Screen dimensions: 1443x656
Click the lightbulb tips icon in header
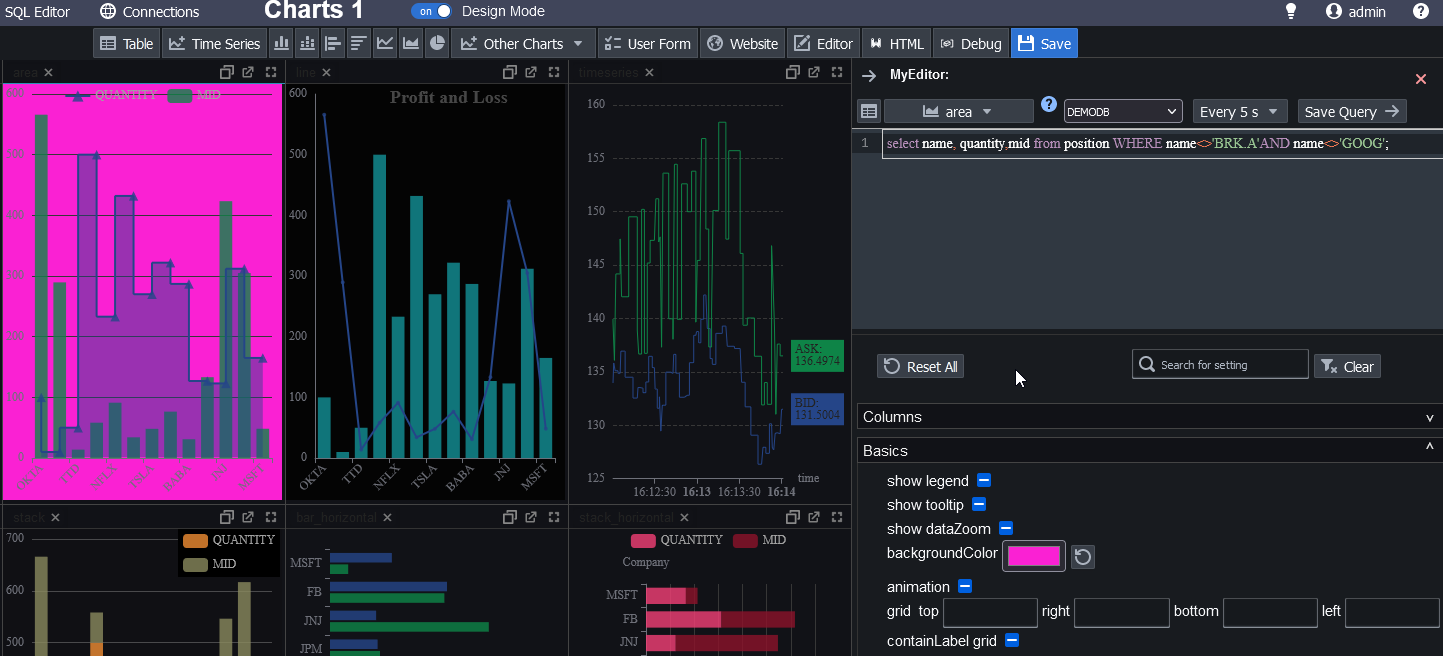1291,12
